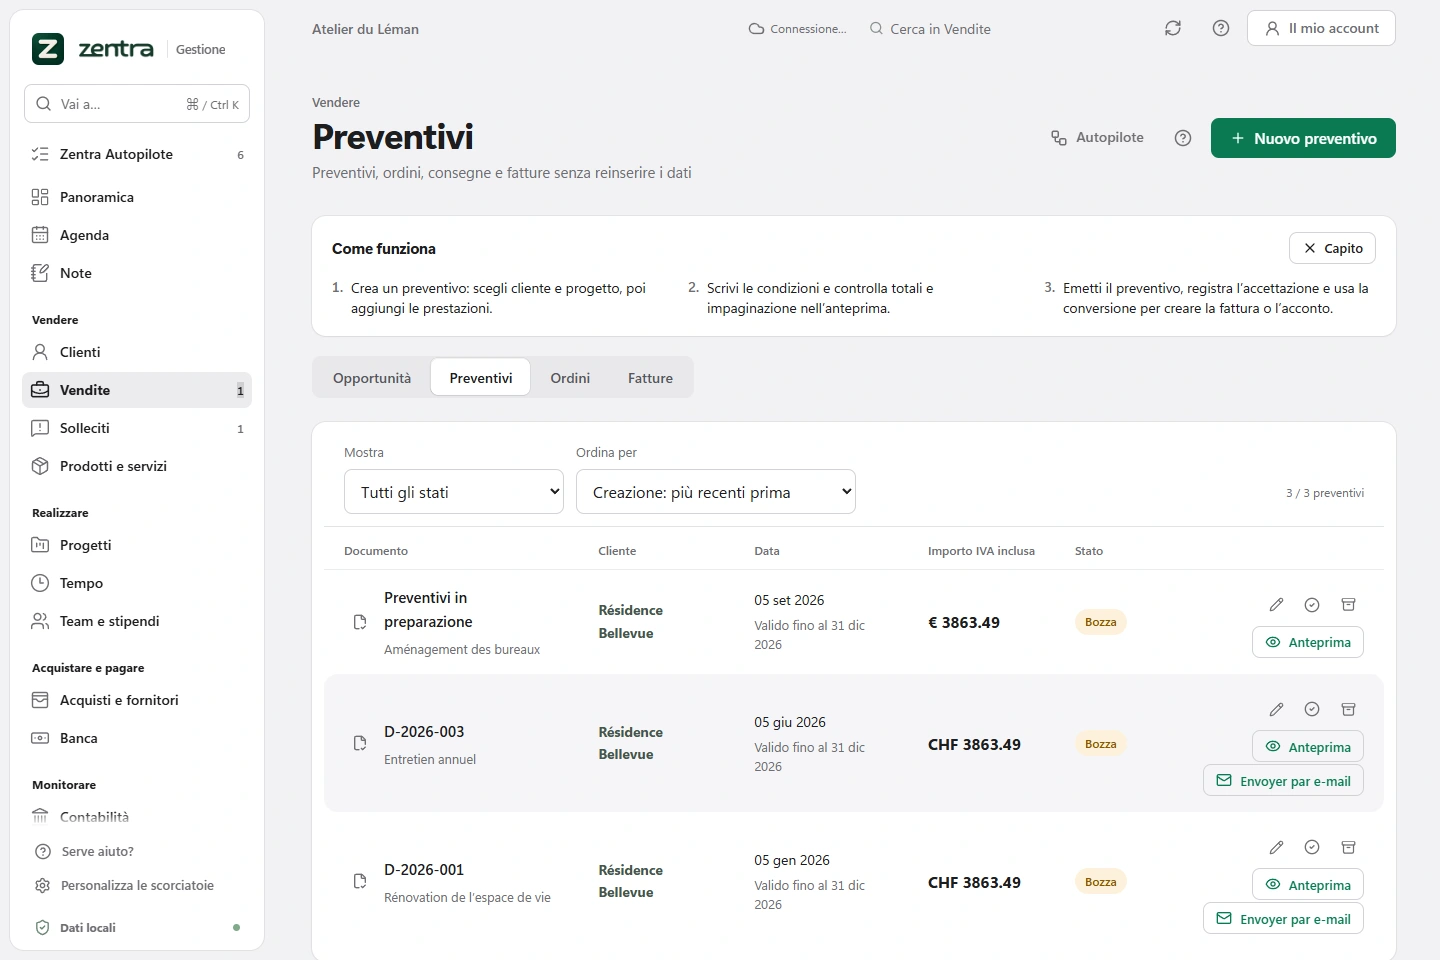The height and width of the screenshot is (960, 1440).
Task: Switch to the Opportunità tab
Action: [372, 378]
